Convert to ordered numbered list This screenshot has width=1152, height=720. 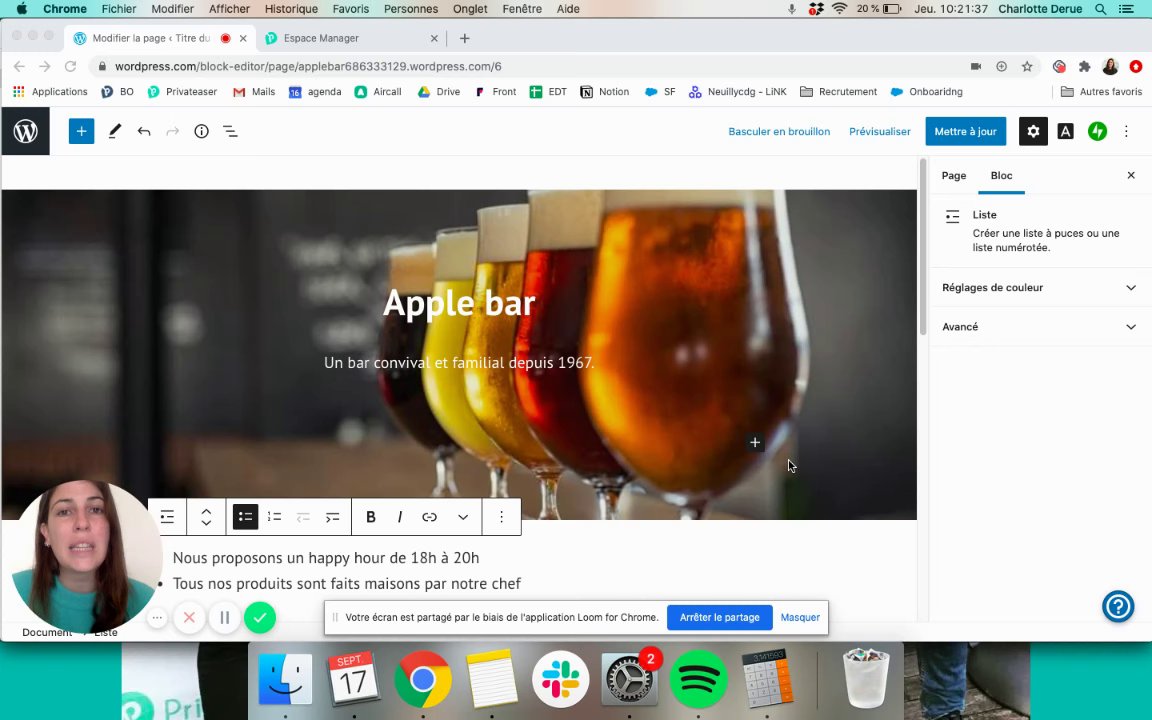point(275,517)
